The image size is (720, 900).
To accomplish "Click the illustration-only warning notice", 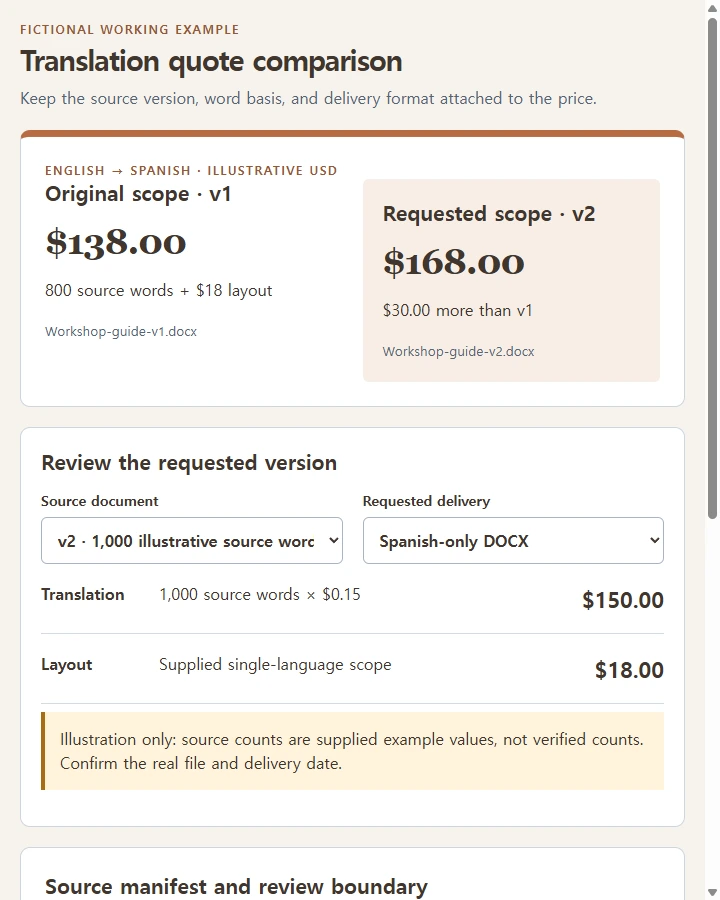I will (353, 751).
